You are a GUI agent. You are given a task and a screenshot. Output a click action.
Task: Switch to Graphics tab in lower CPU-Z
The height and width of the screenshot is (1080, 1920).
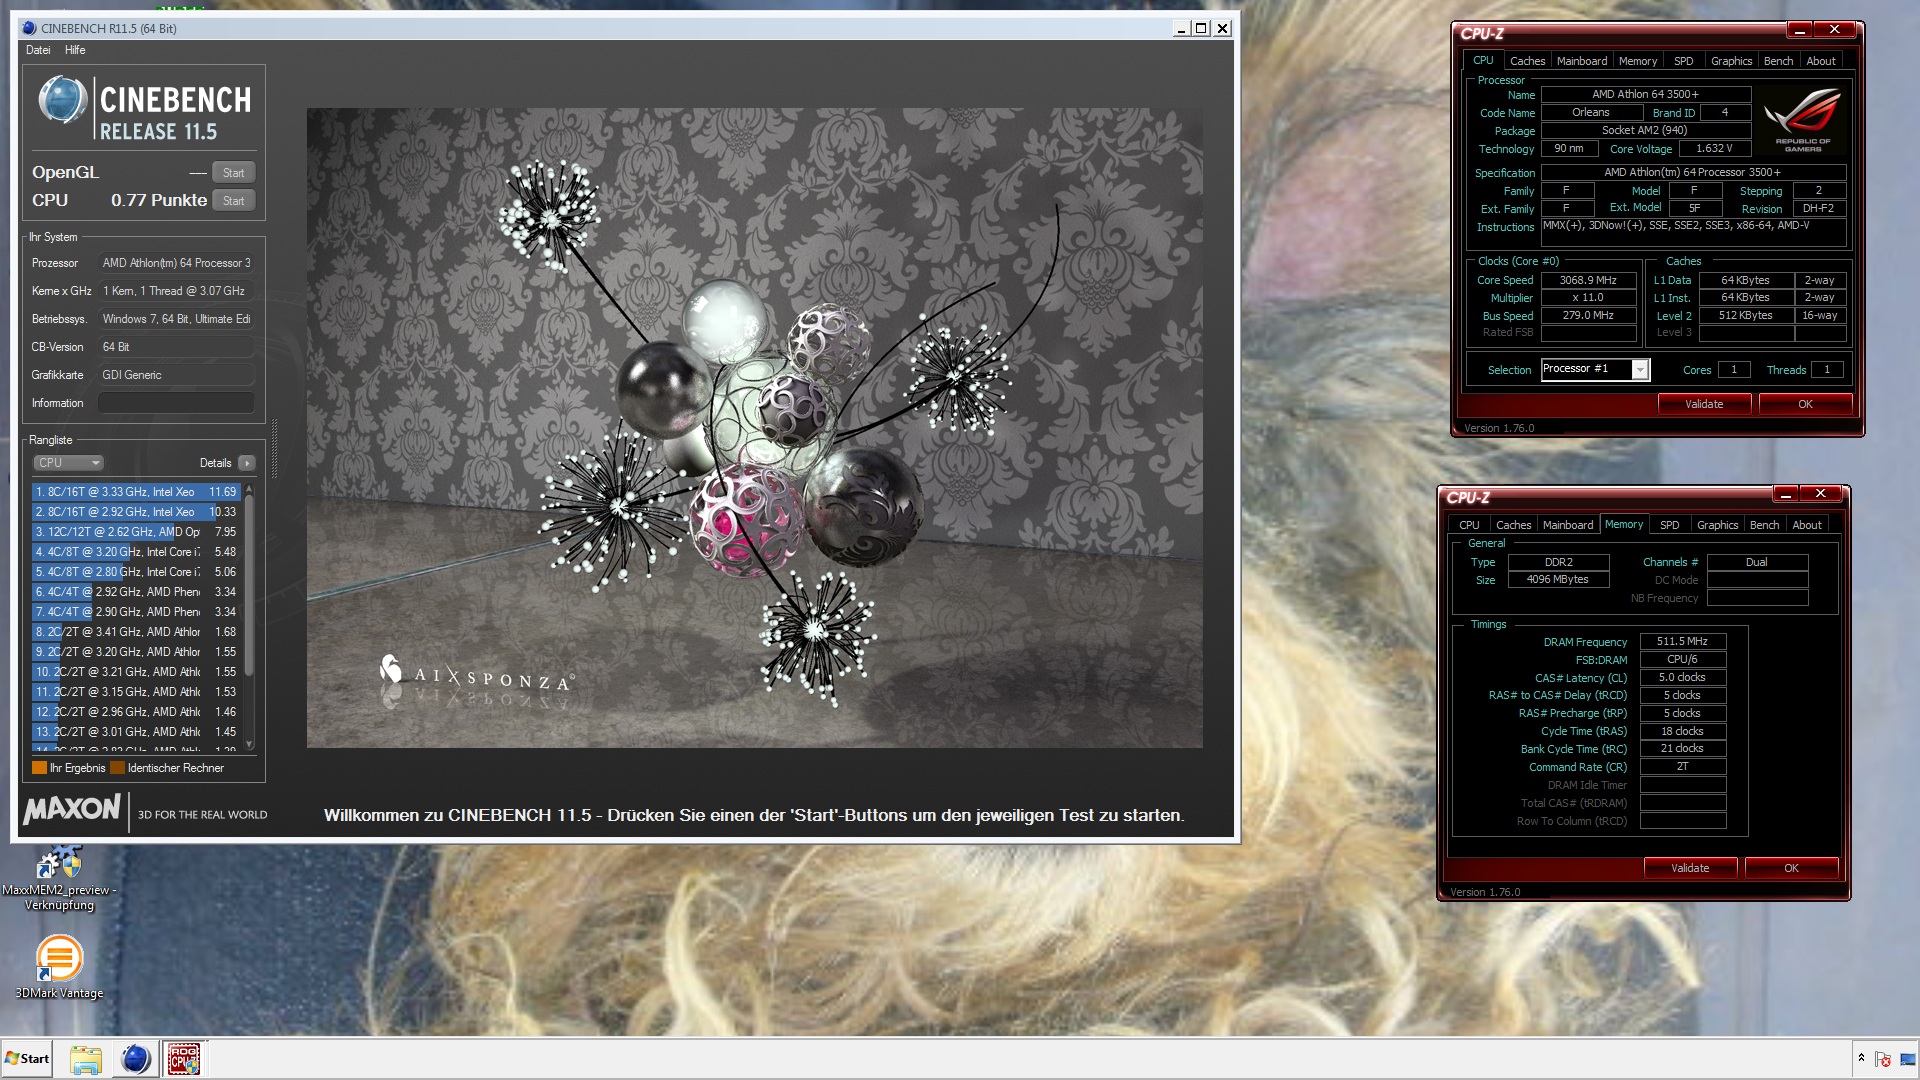click(1717, 525)
